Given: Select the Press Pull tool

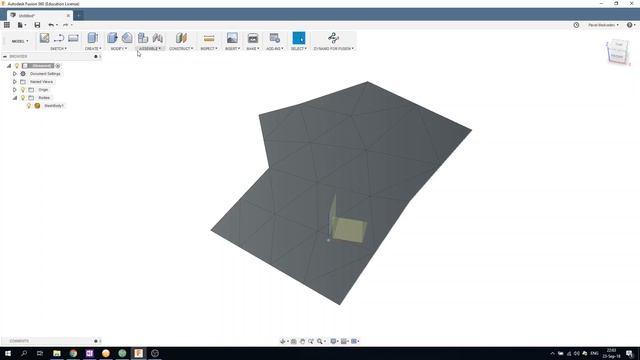Looking at the screenshot, I should pos(112,38).
